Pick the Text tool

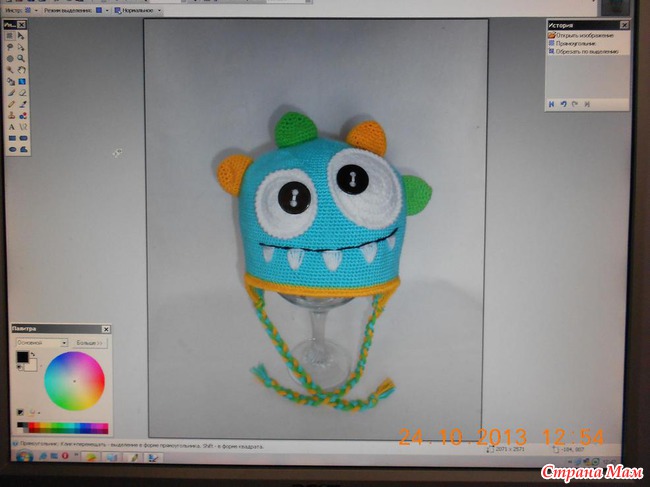(x=11, y=127)
